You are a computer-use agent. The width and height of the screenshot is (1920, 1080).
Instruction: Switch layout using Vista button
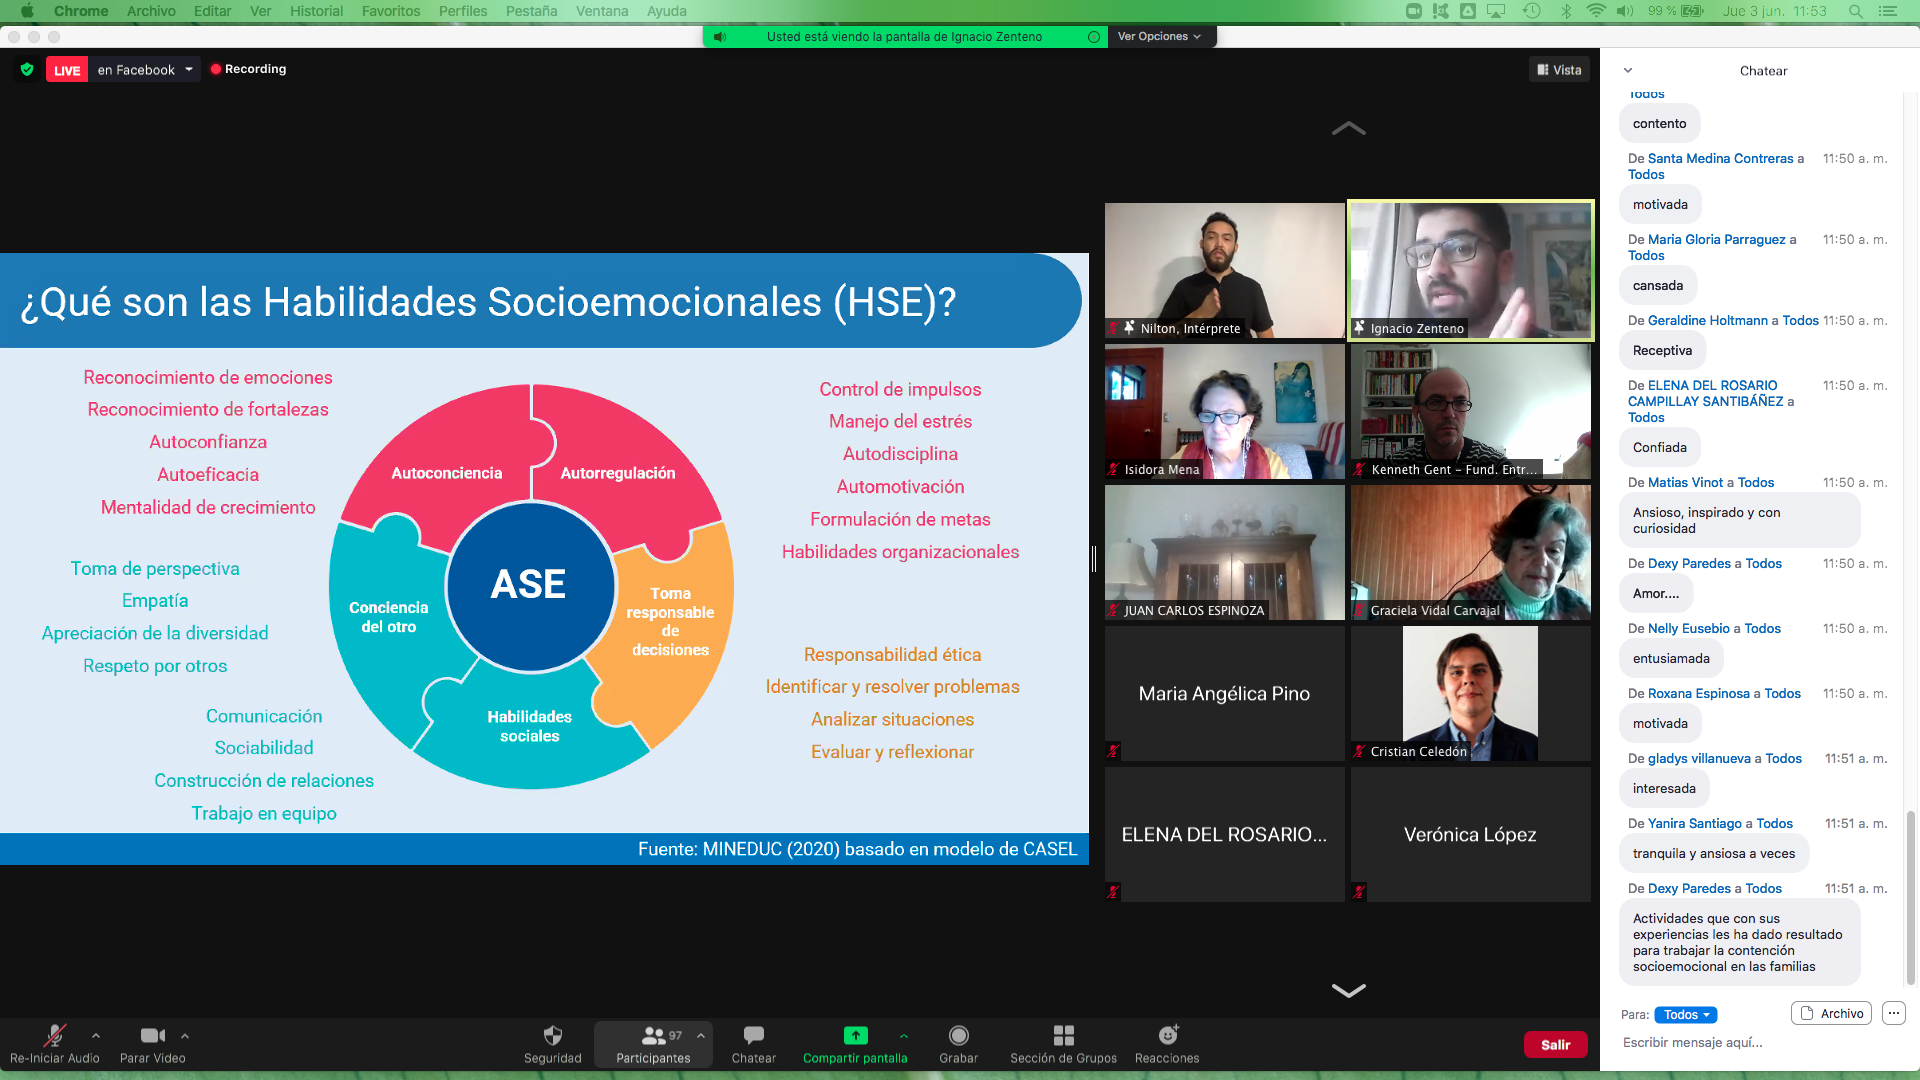[x=1559, y=70]
